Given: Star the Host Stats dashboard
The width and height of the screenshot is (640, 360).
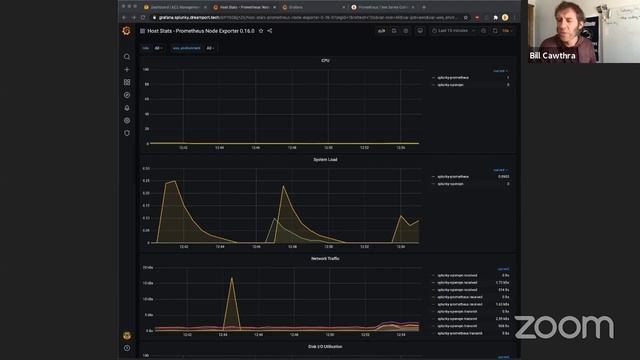Looking at the screenshot, I should click(x=261, y=31).
